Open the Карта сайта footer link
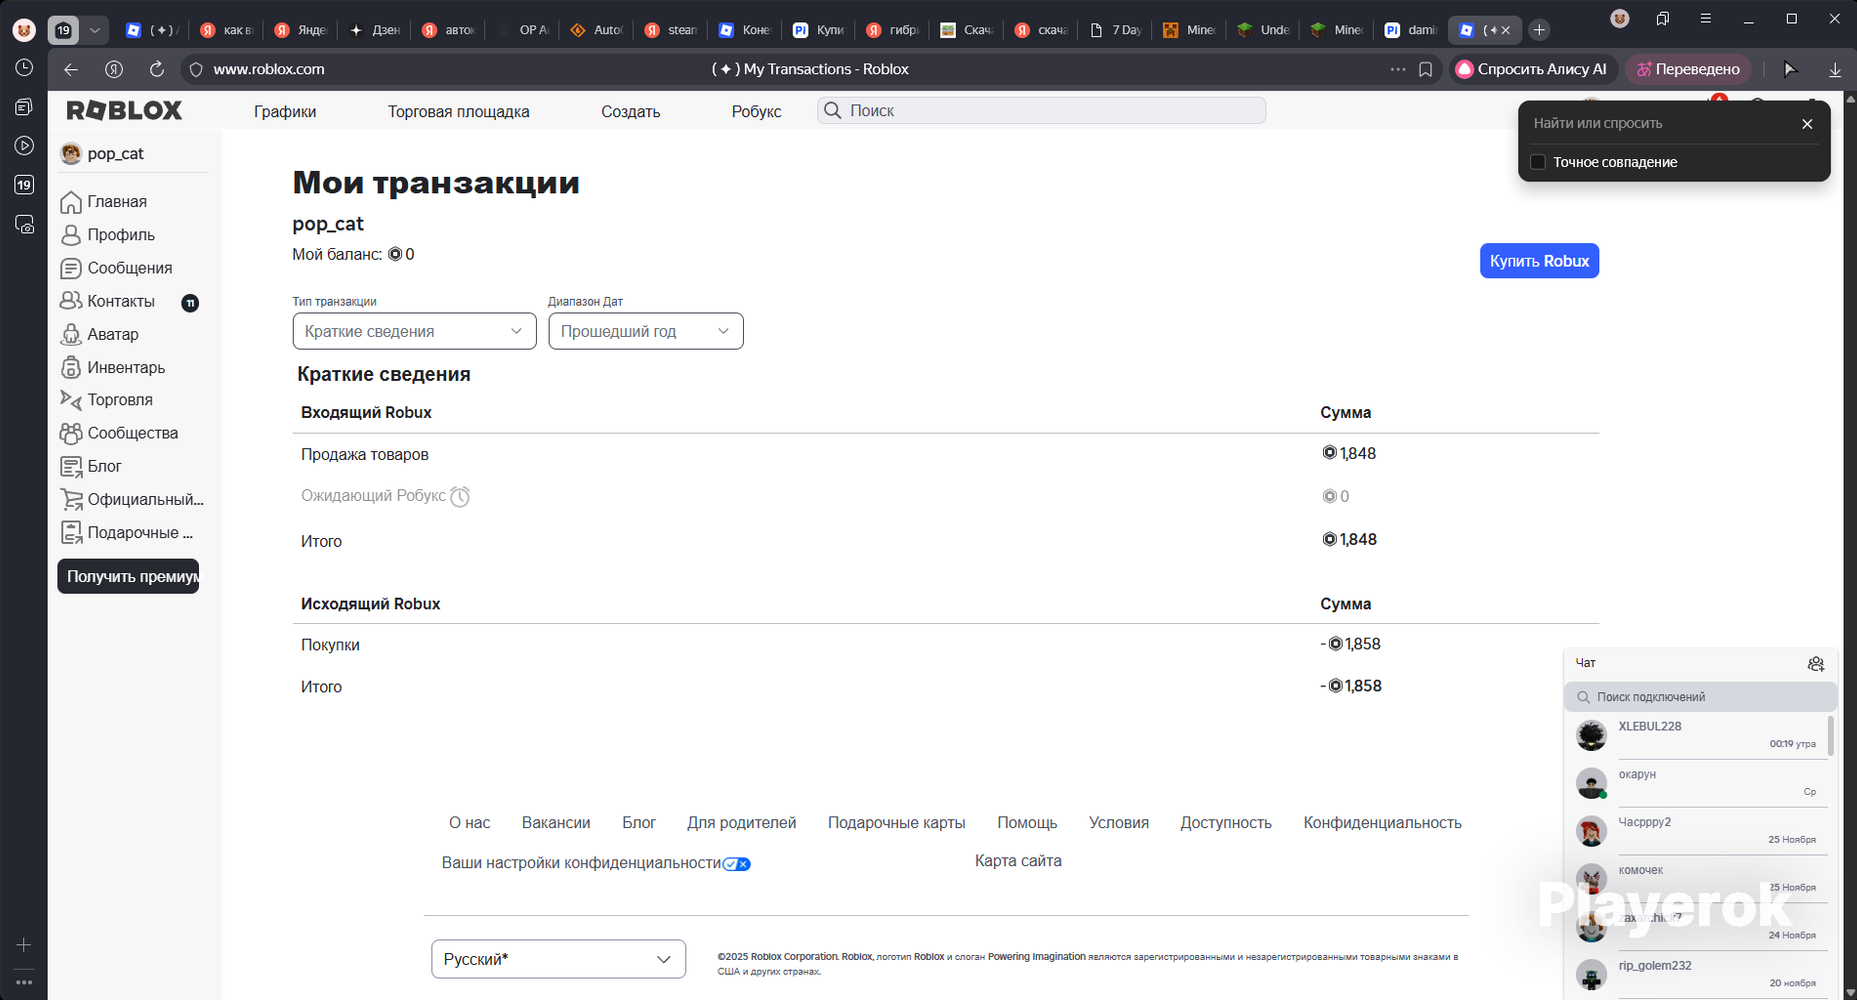 [1018, 861]
